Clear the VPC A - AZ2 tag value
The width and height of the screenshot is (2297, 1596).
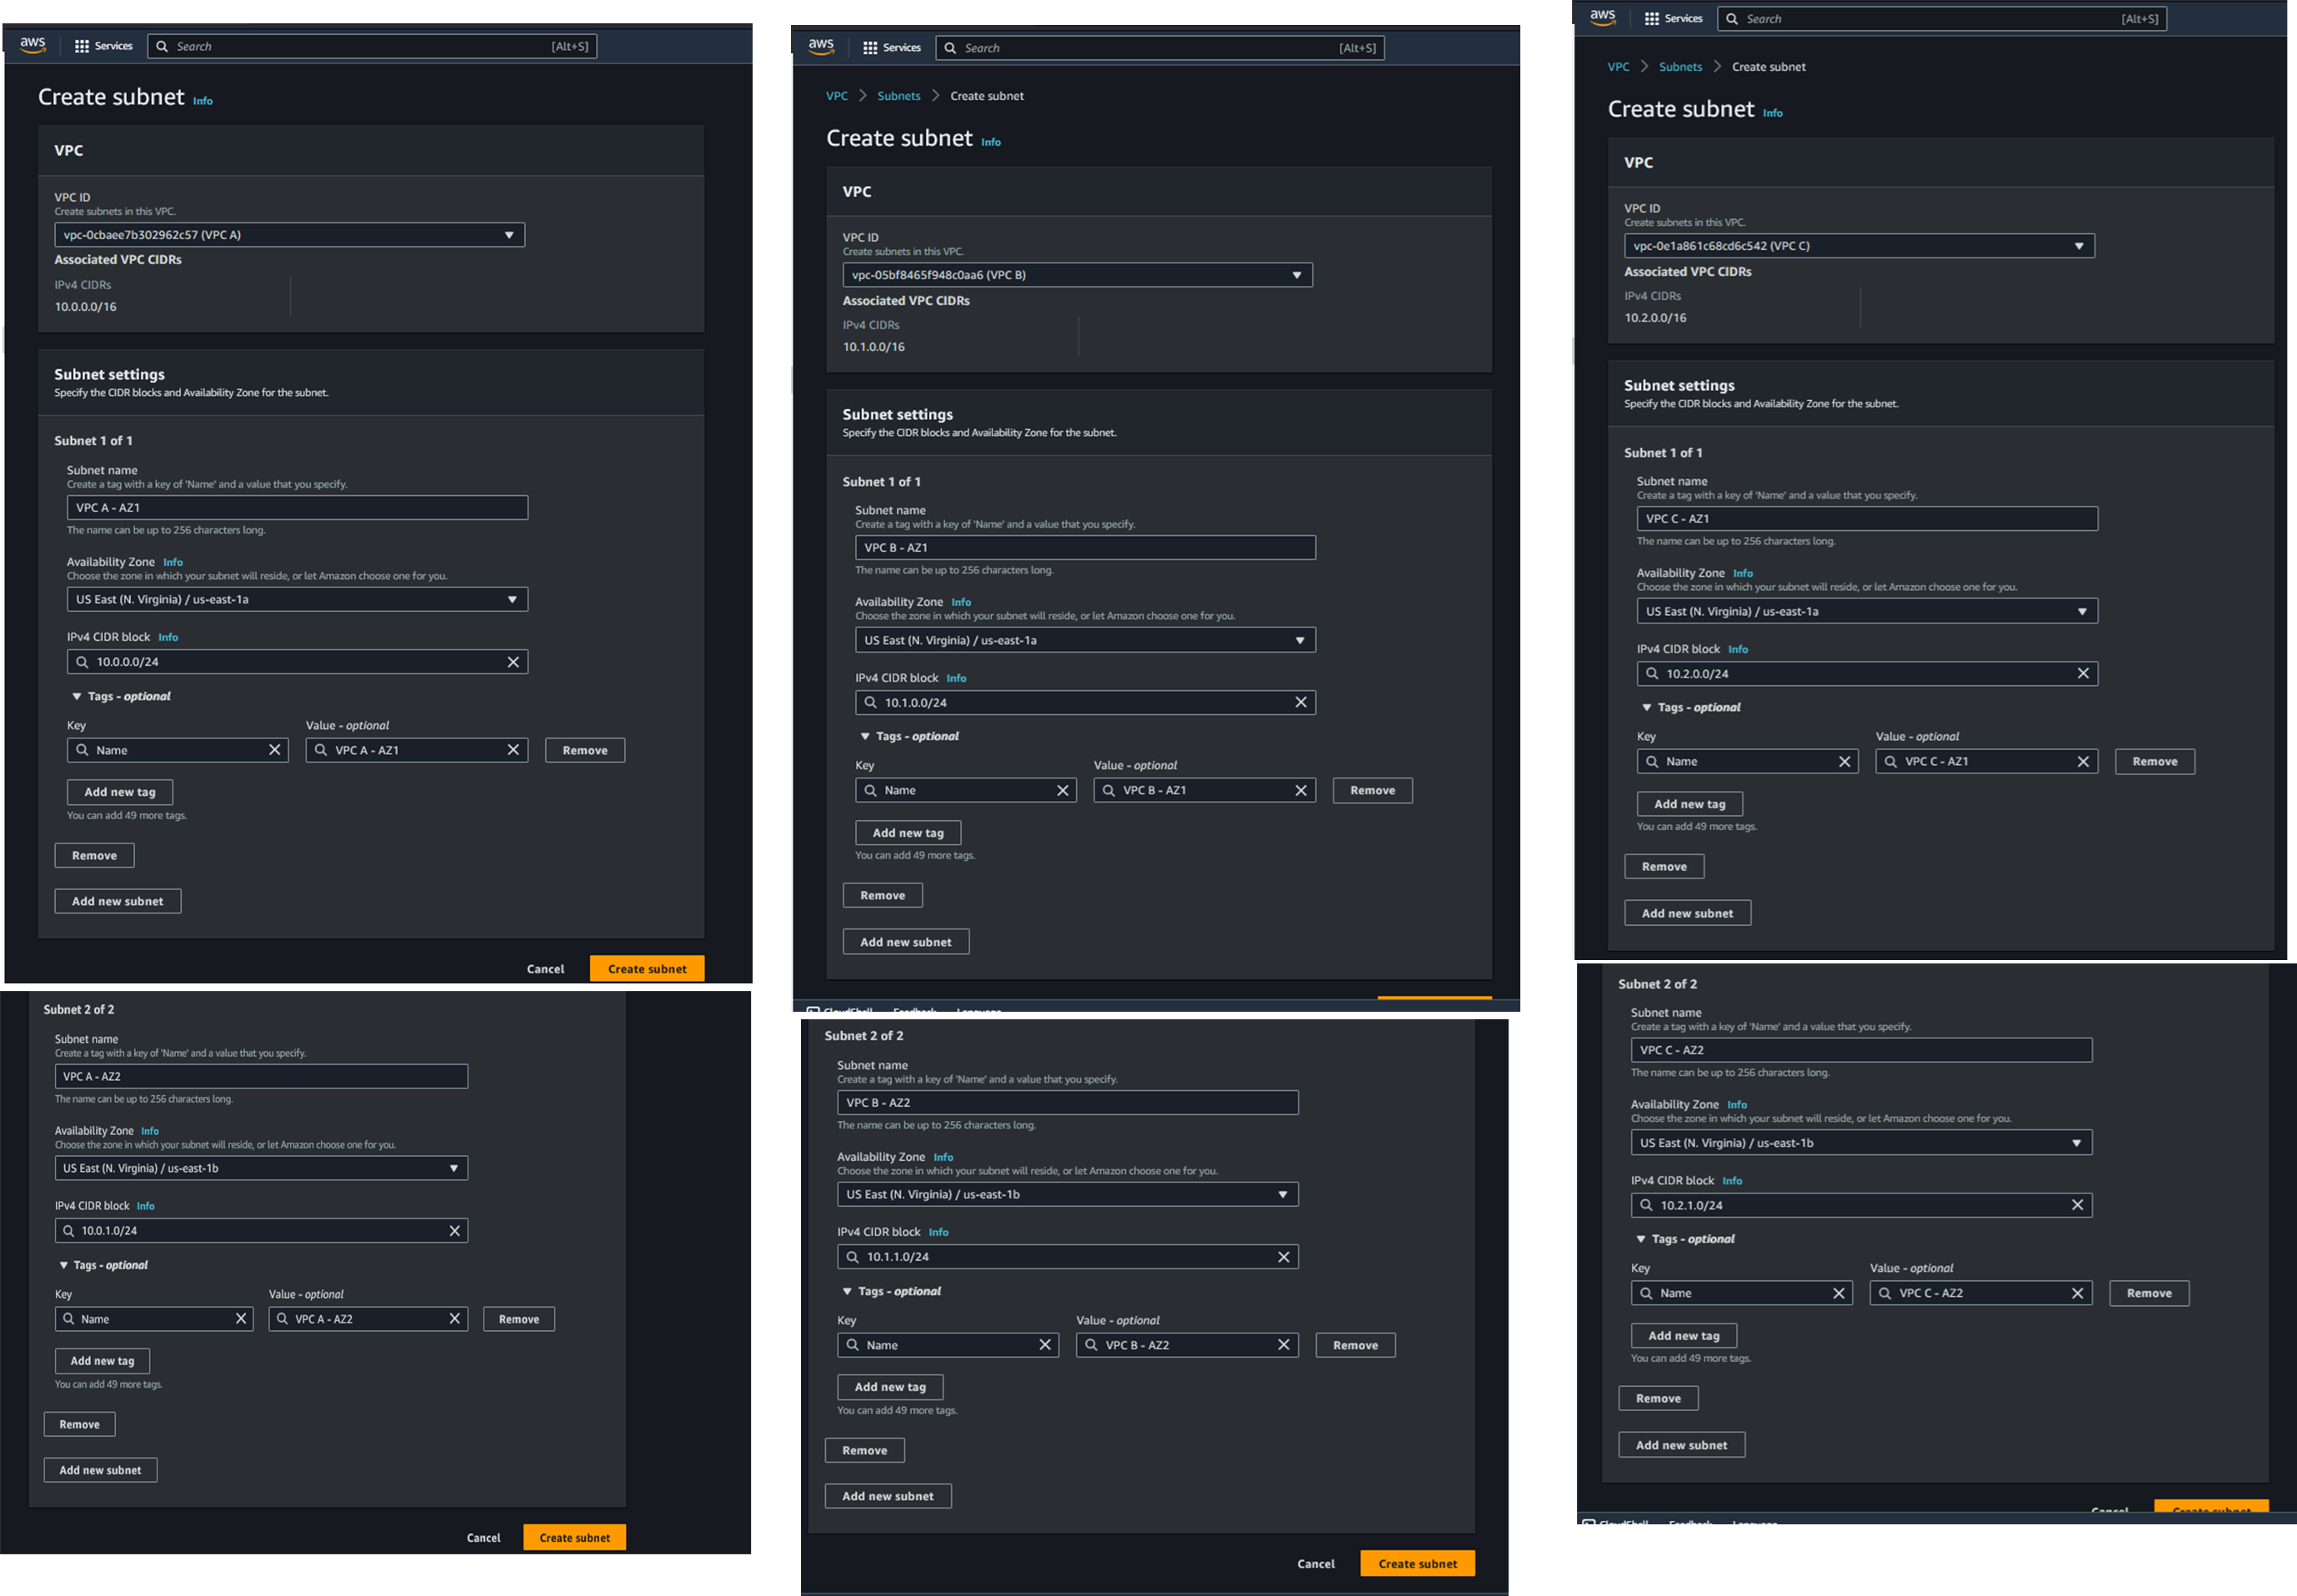click(x=455, y=1319)
